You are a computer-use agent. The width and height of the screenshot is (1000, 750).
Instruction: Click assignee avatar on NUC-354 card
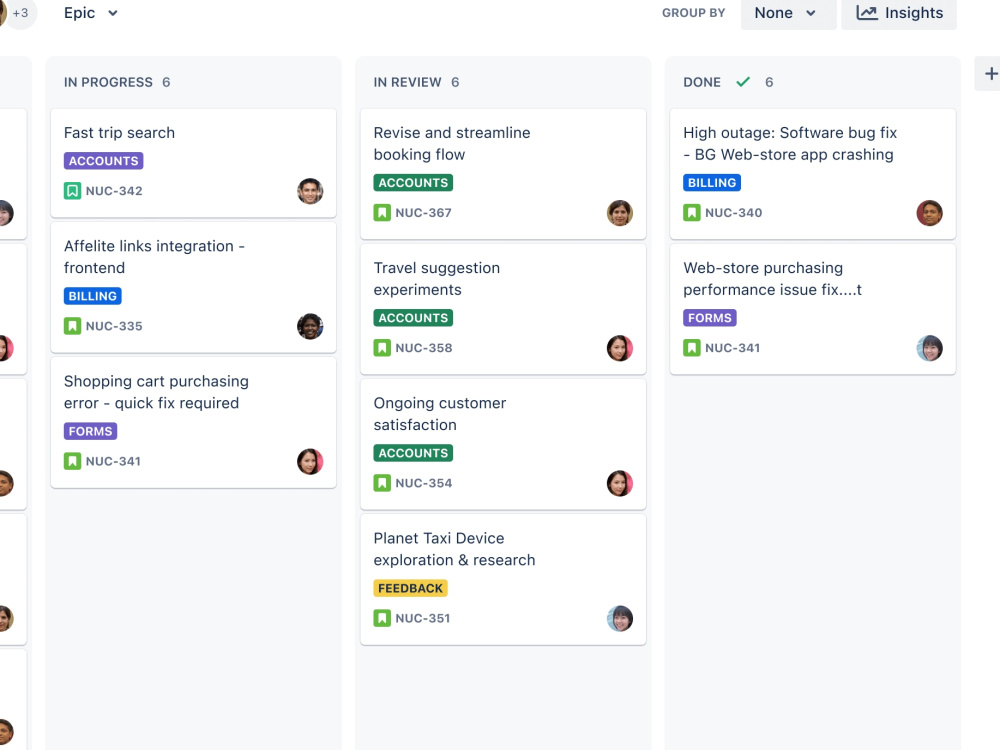coord(619,483)
